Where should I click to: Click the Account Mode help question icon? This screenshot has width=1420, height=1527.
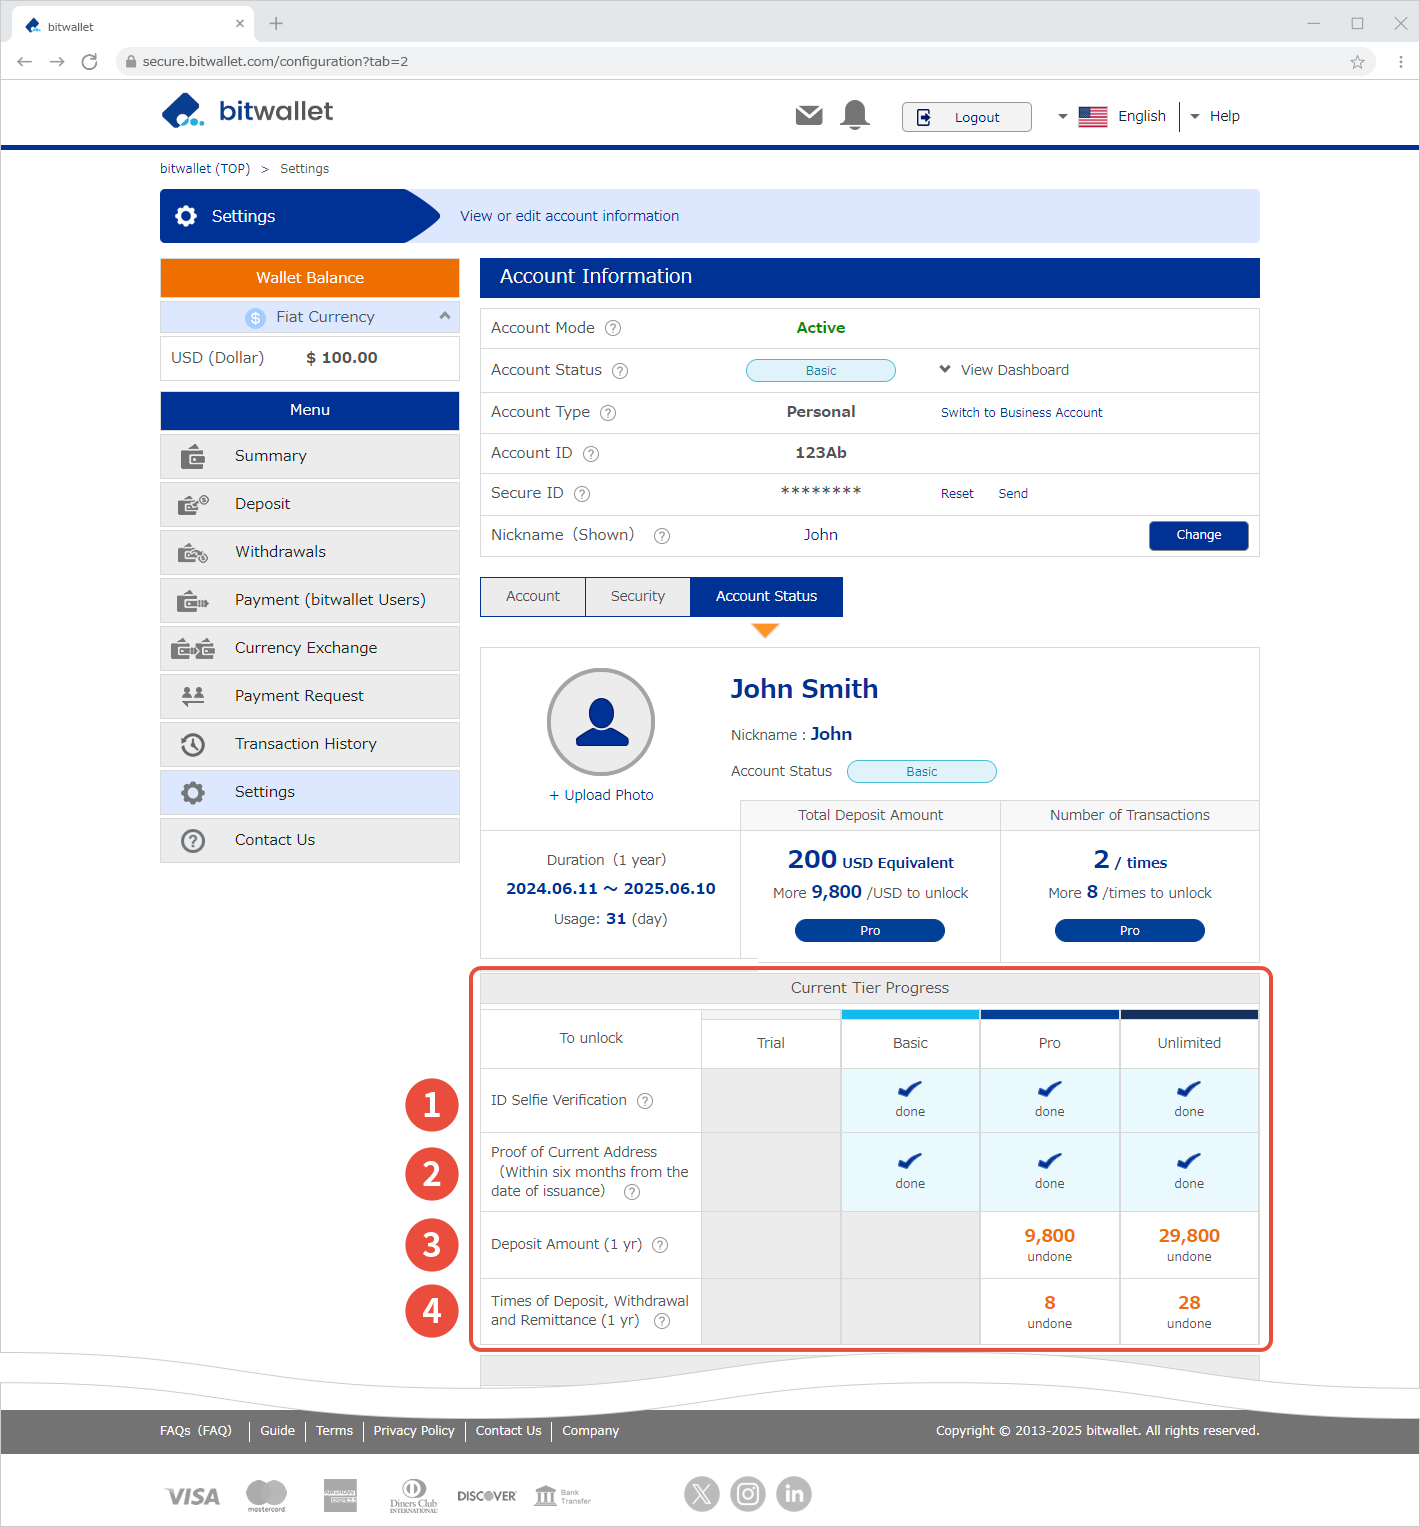(x=613, y=328)
